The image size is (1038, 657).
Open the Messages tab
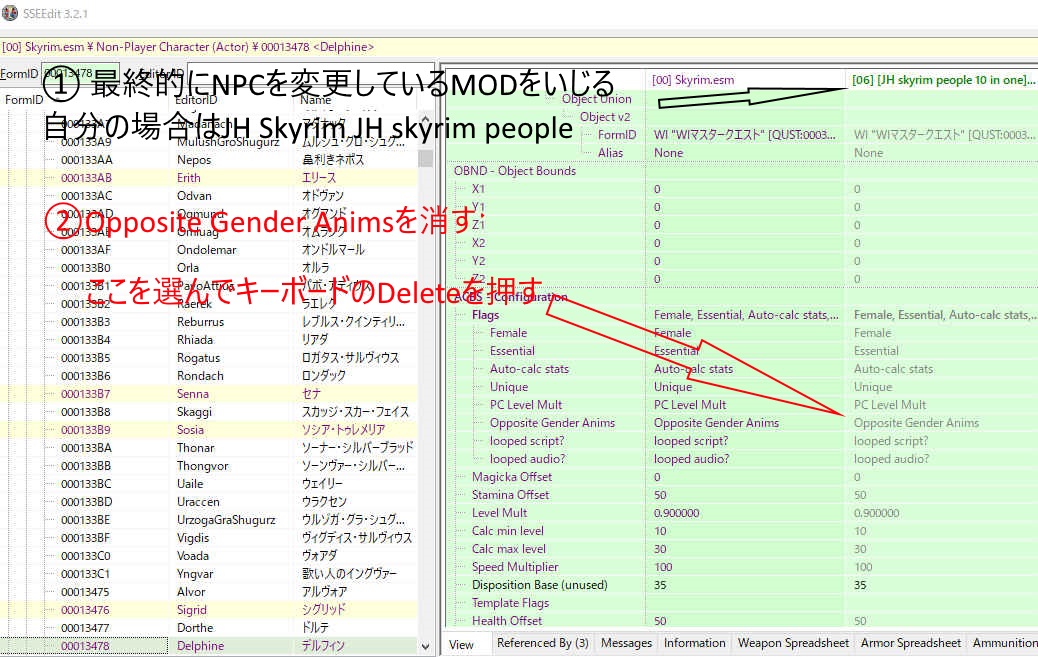click(x=626, y=643)
